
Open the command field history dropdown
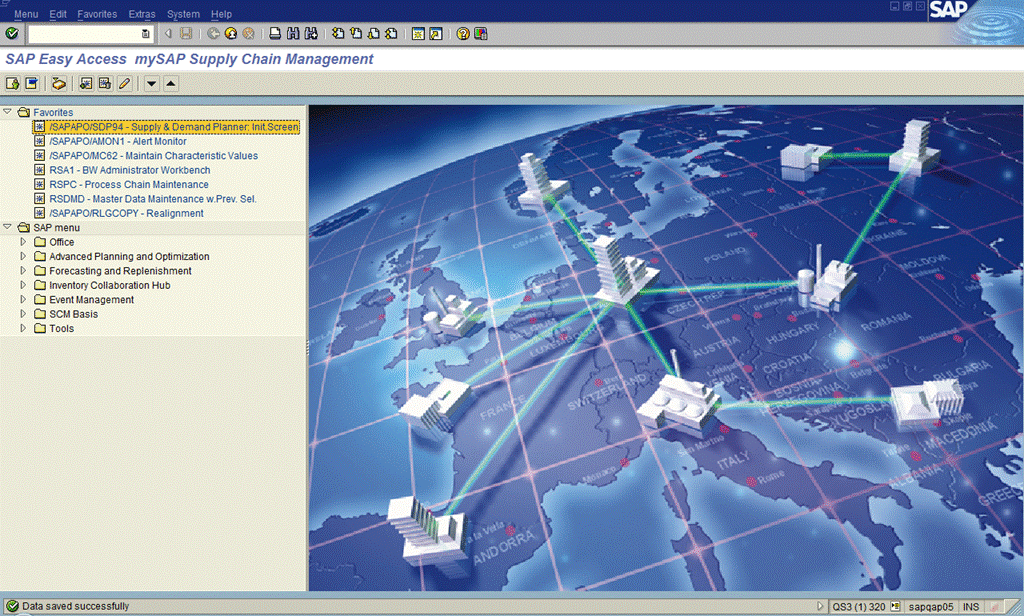click(146, 33)
